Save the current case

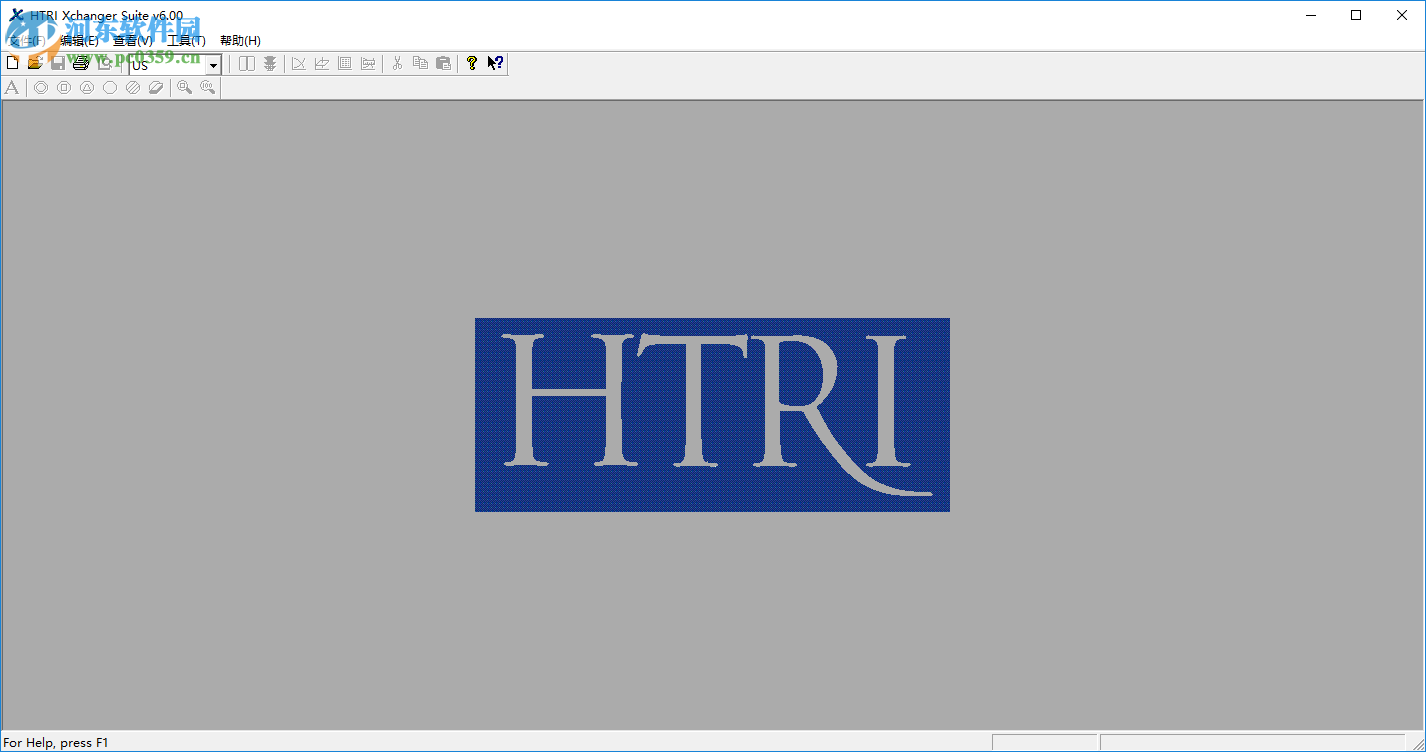(56, 62)
